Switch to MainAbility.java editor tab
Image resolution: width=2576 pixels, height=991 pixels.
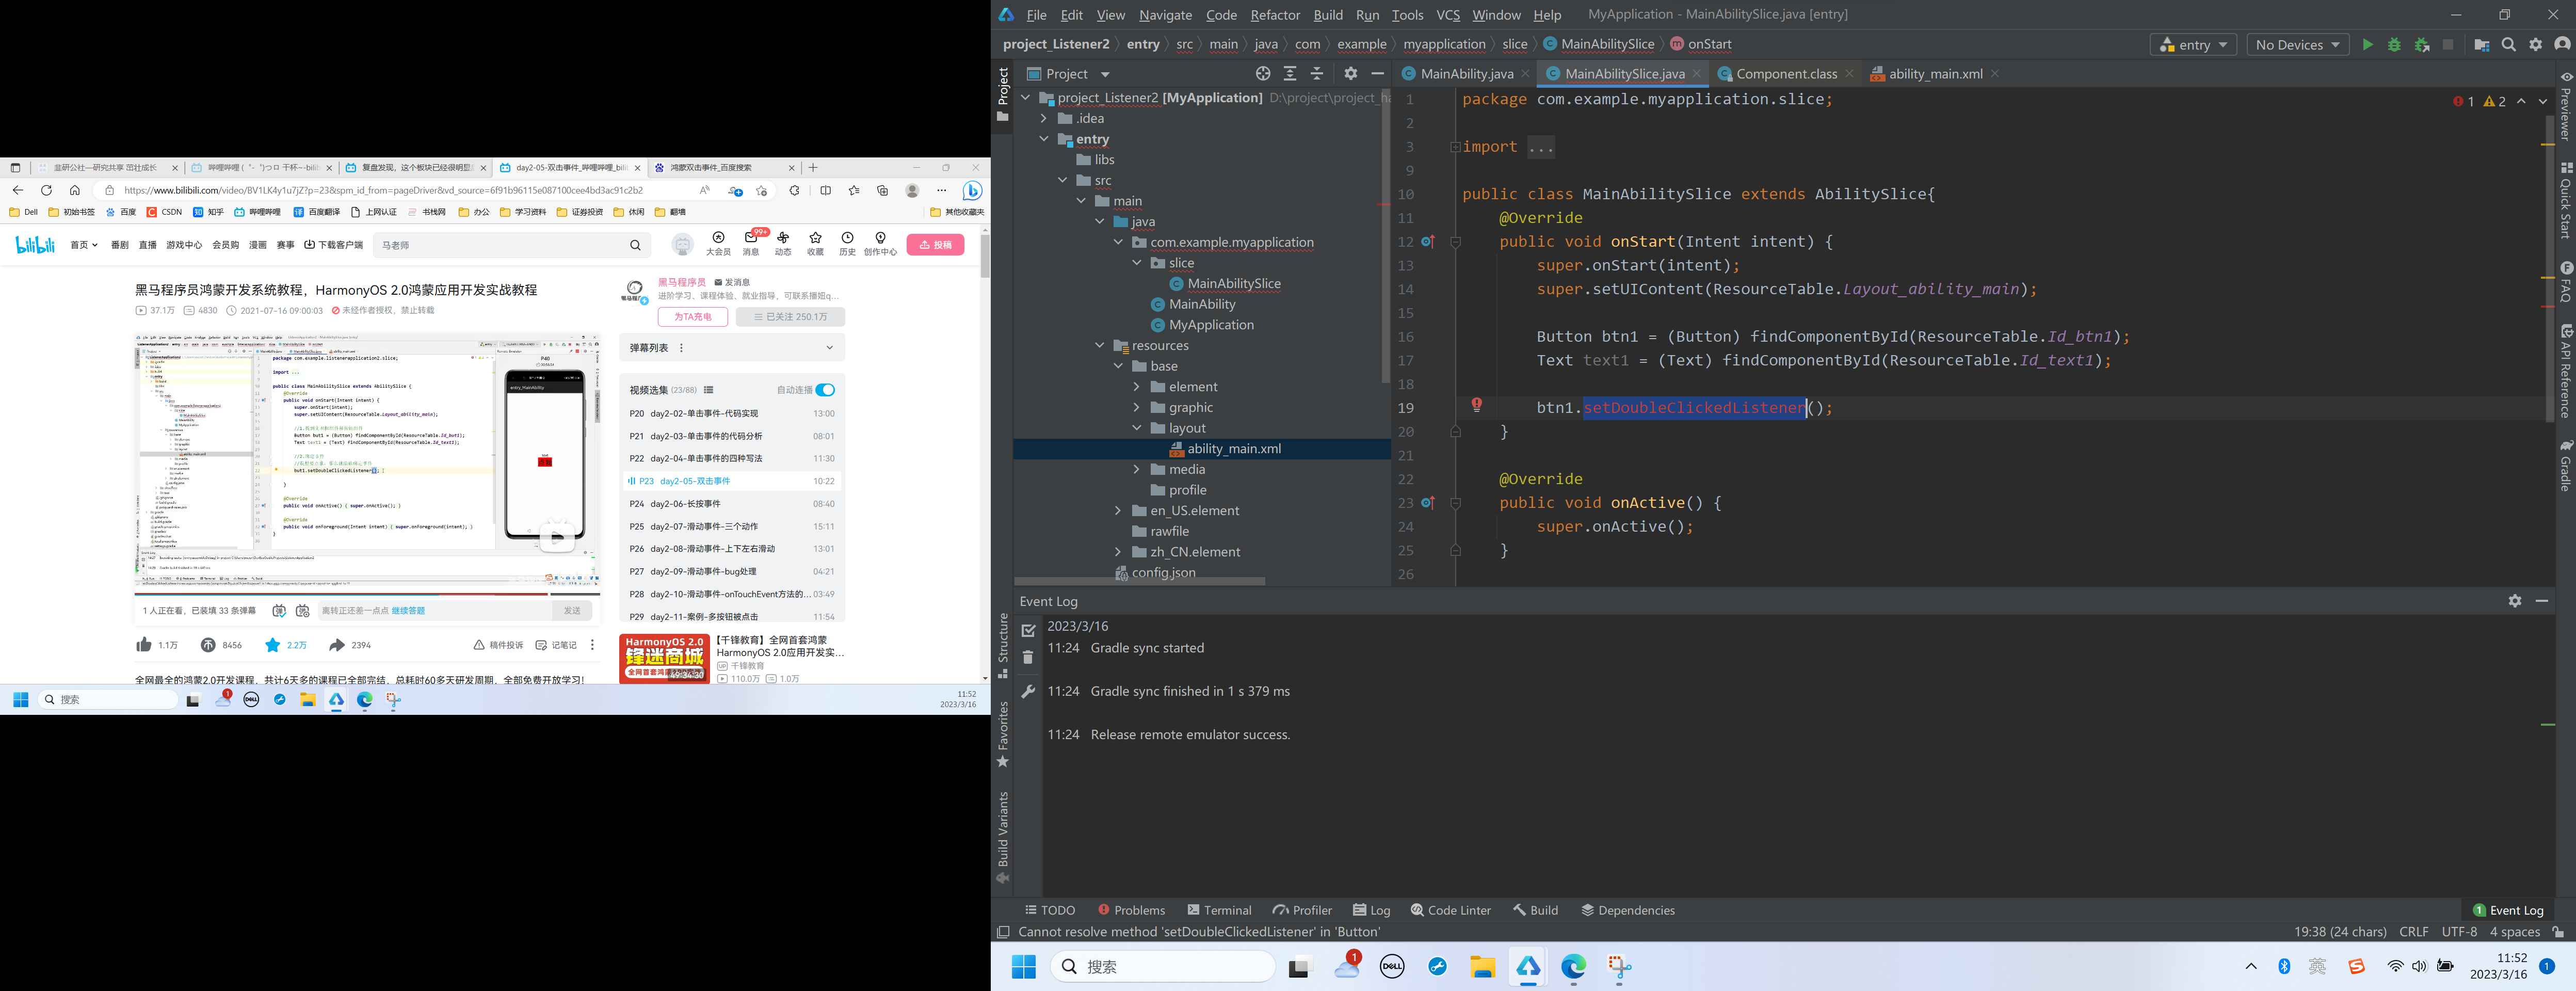[x=1465, y=74]
